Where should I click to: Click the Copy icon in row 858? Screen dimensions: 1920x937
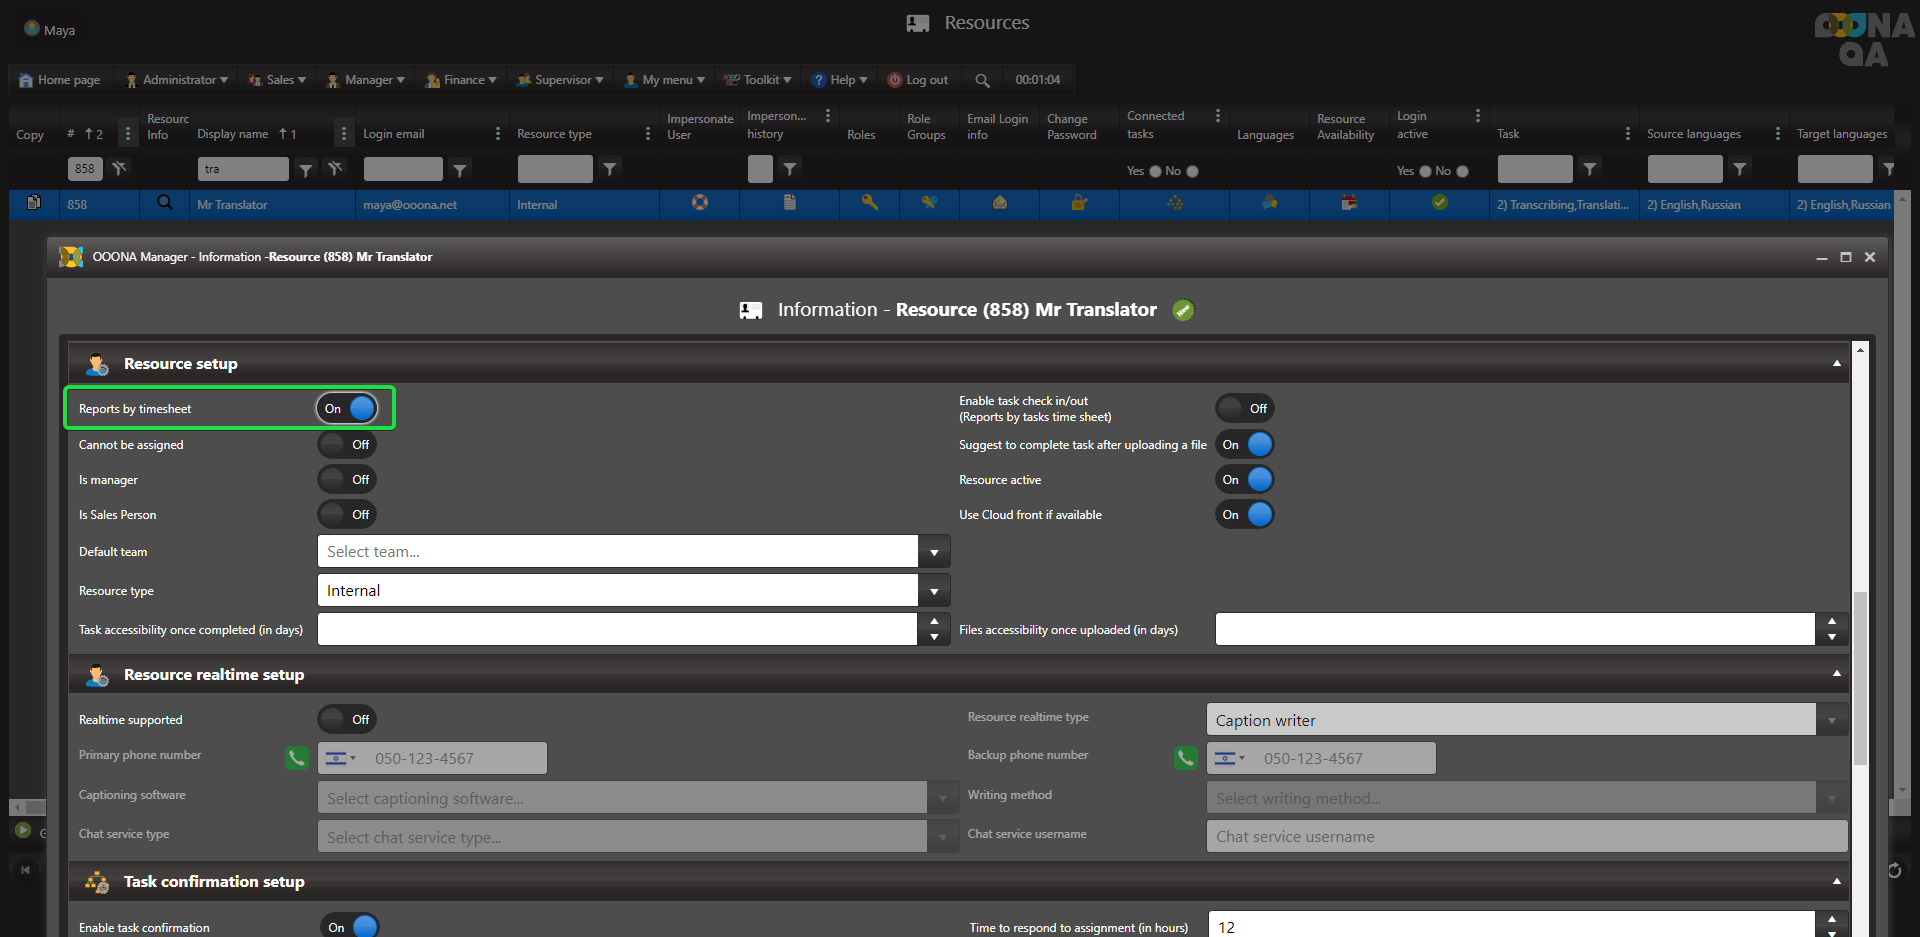pyautogui.click(x=34, y=203)
